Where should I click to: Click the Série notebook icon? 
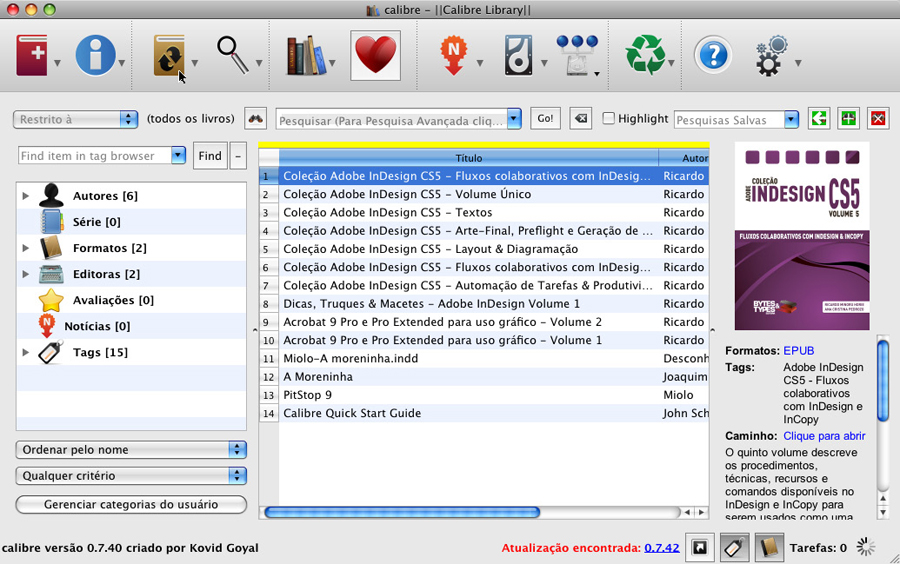click(52, 221)
